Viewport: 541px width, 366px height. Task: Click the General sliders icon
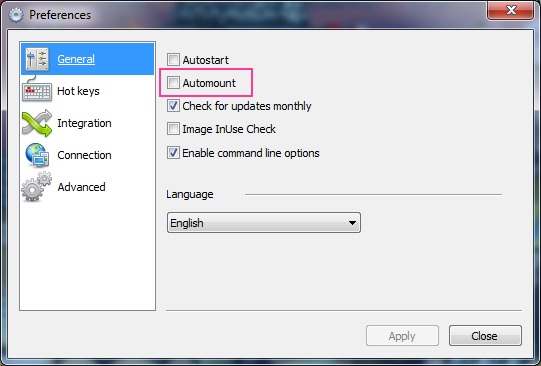tap(37, 59)
